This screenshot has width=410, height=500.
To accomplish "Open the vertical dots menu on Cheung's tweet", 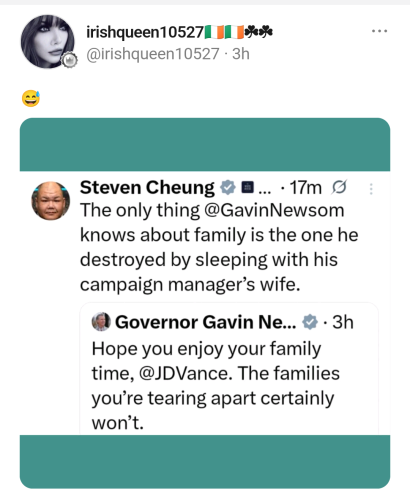I will (371, 189).
